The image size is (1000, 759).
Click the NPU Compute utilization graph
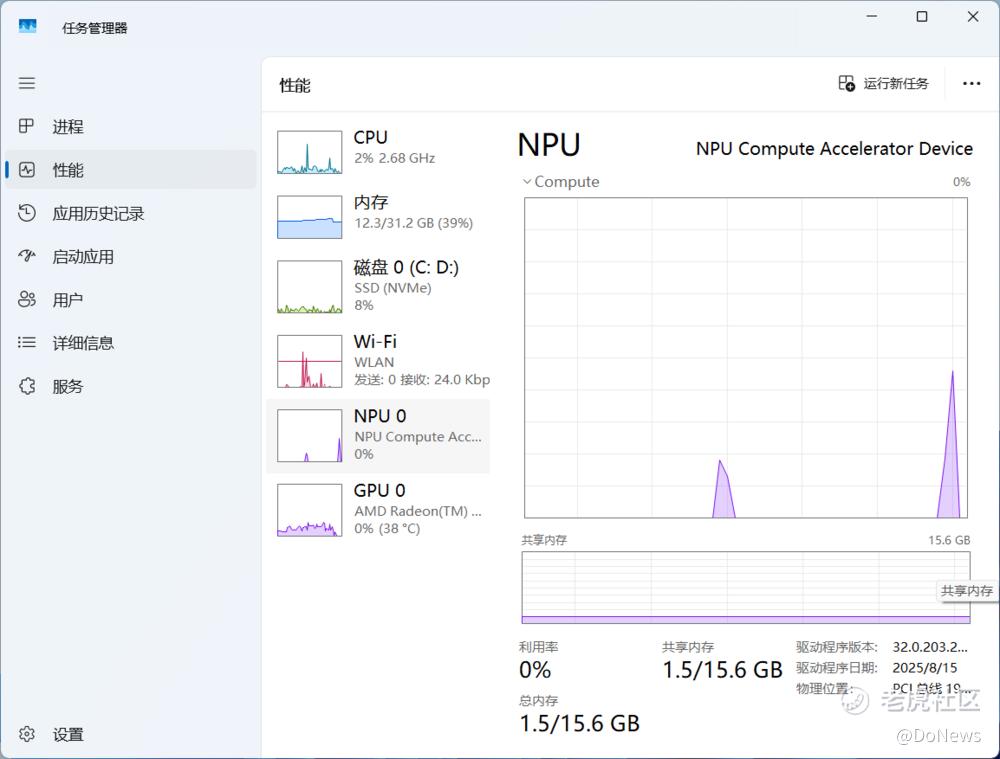pyautogui.click(x=746, y=358)
